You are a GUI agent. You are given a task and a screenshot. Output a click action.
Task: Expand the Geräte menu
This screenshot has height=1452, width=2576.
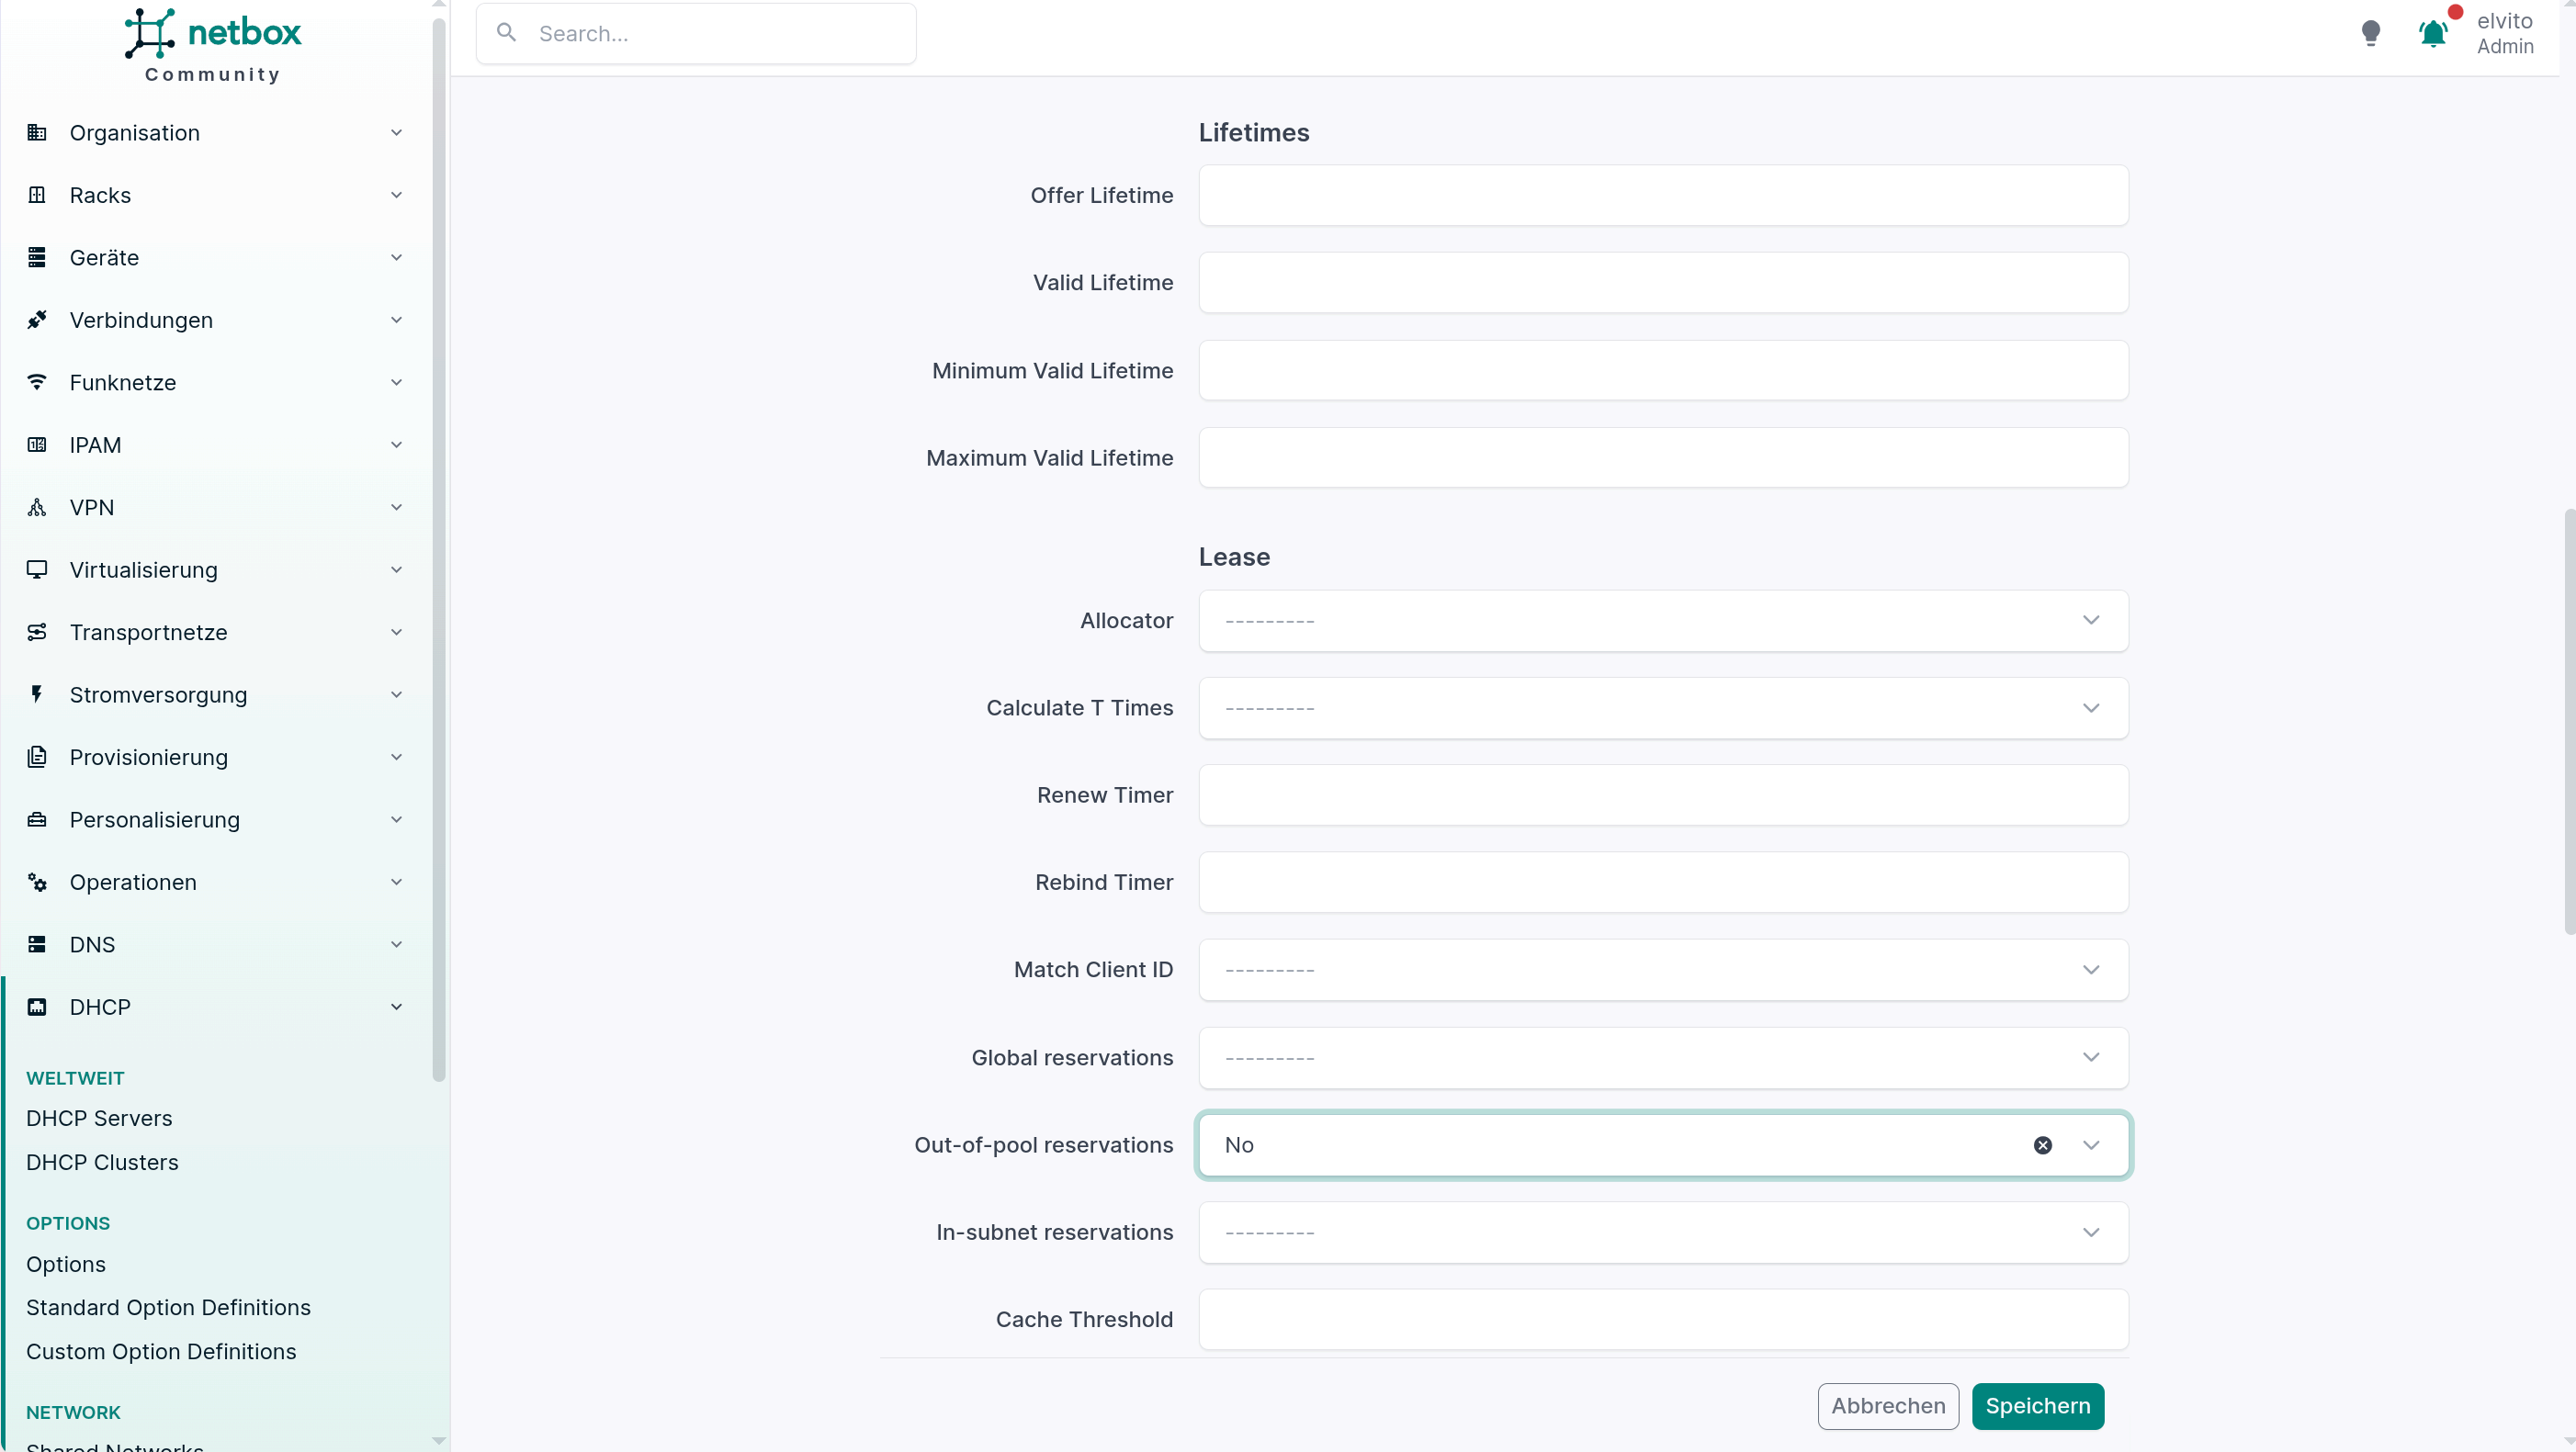tap(216, 258)
